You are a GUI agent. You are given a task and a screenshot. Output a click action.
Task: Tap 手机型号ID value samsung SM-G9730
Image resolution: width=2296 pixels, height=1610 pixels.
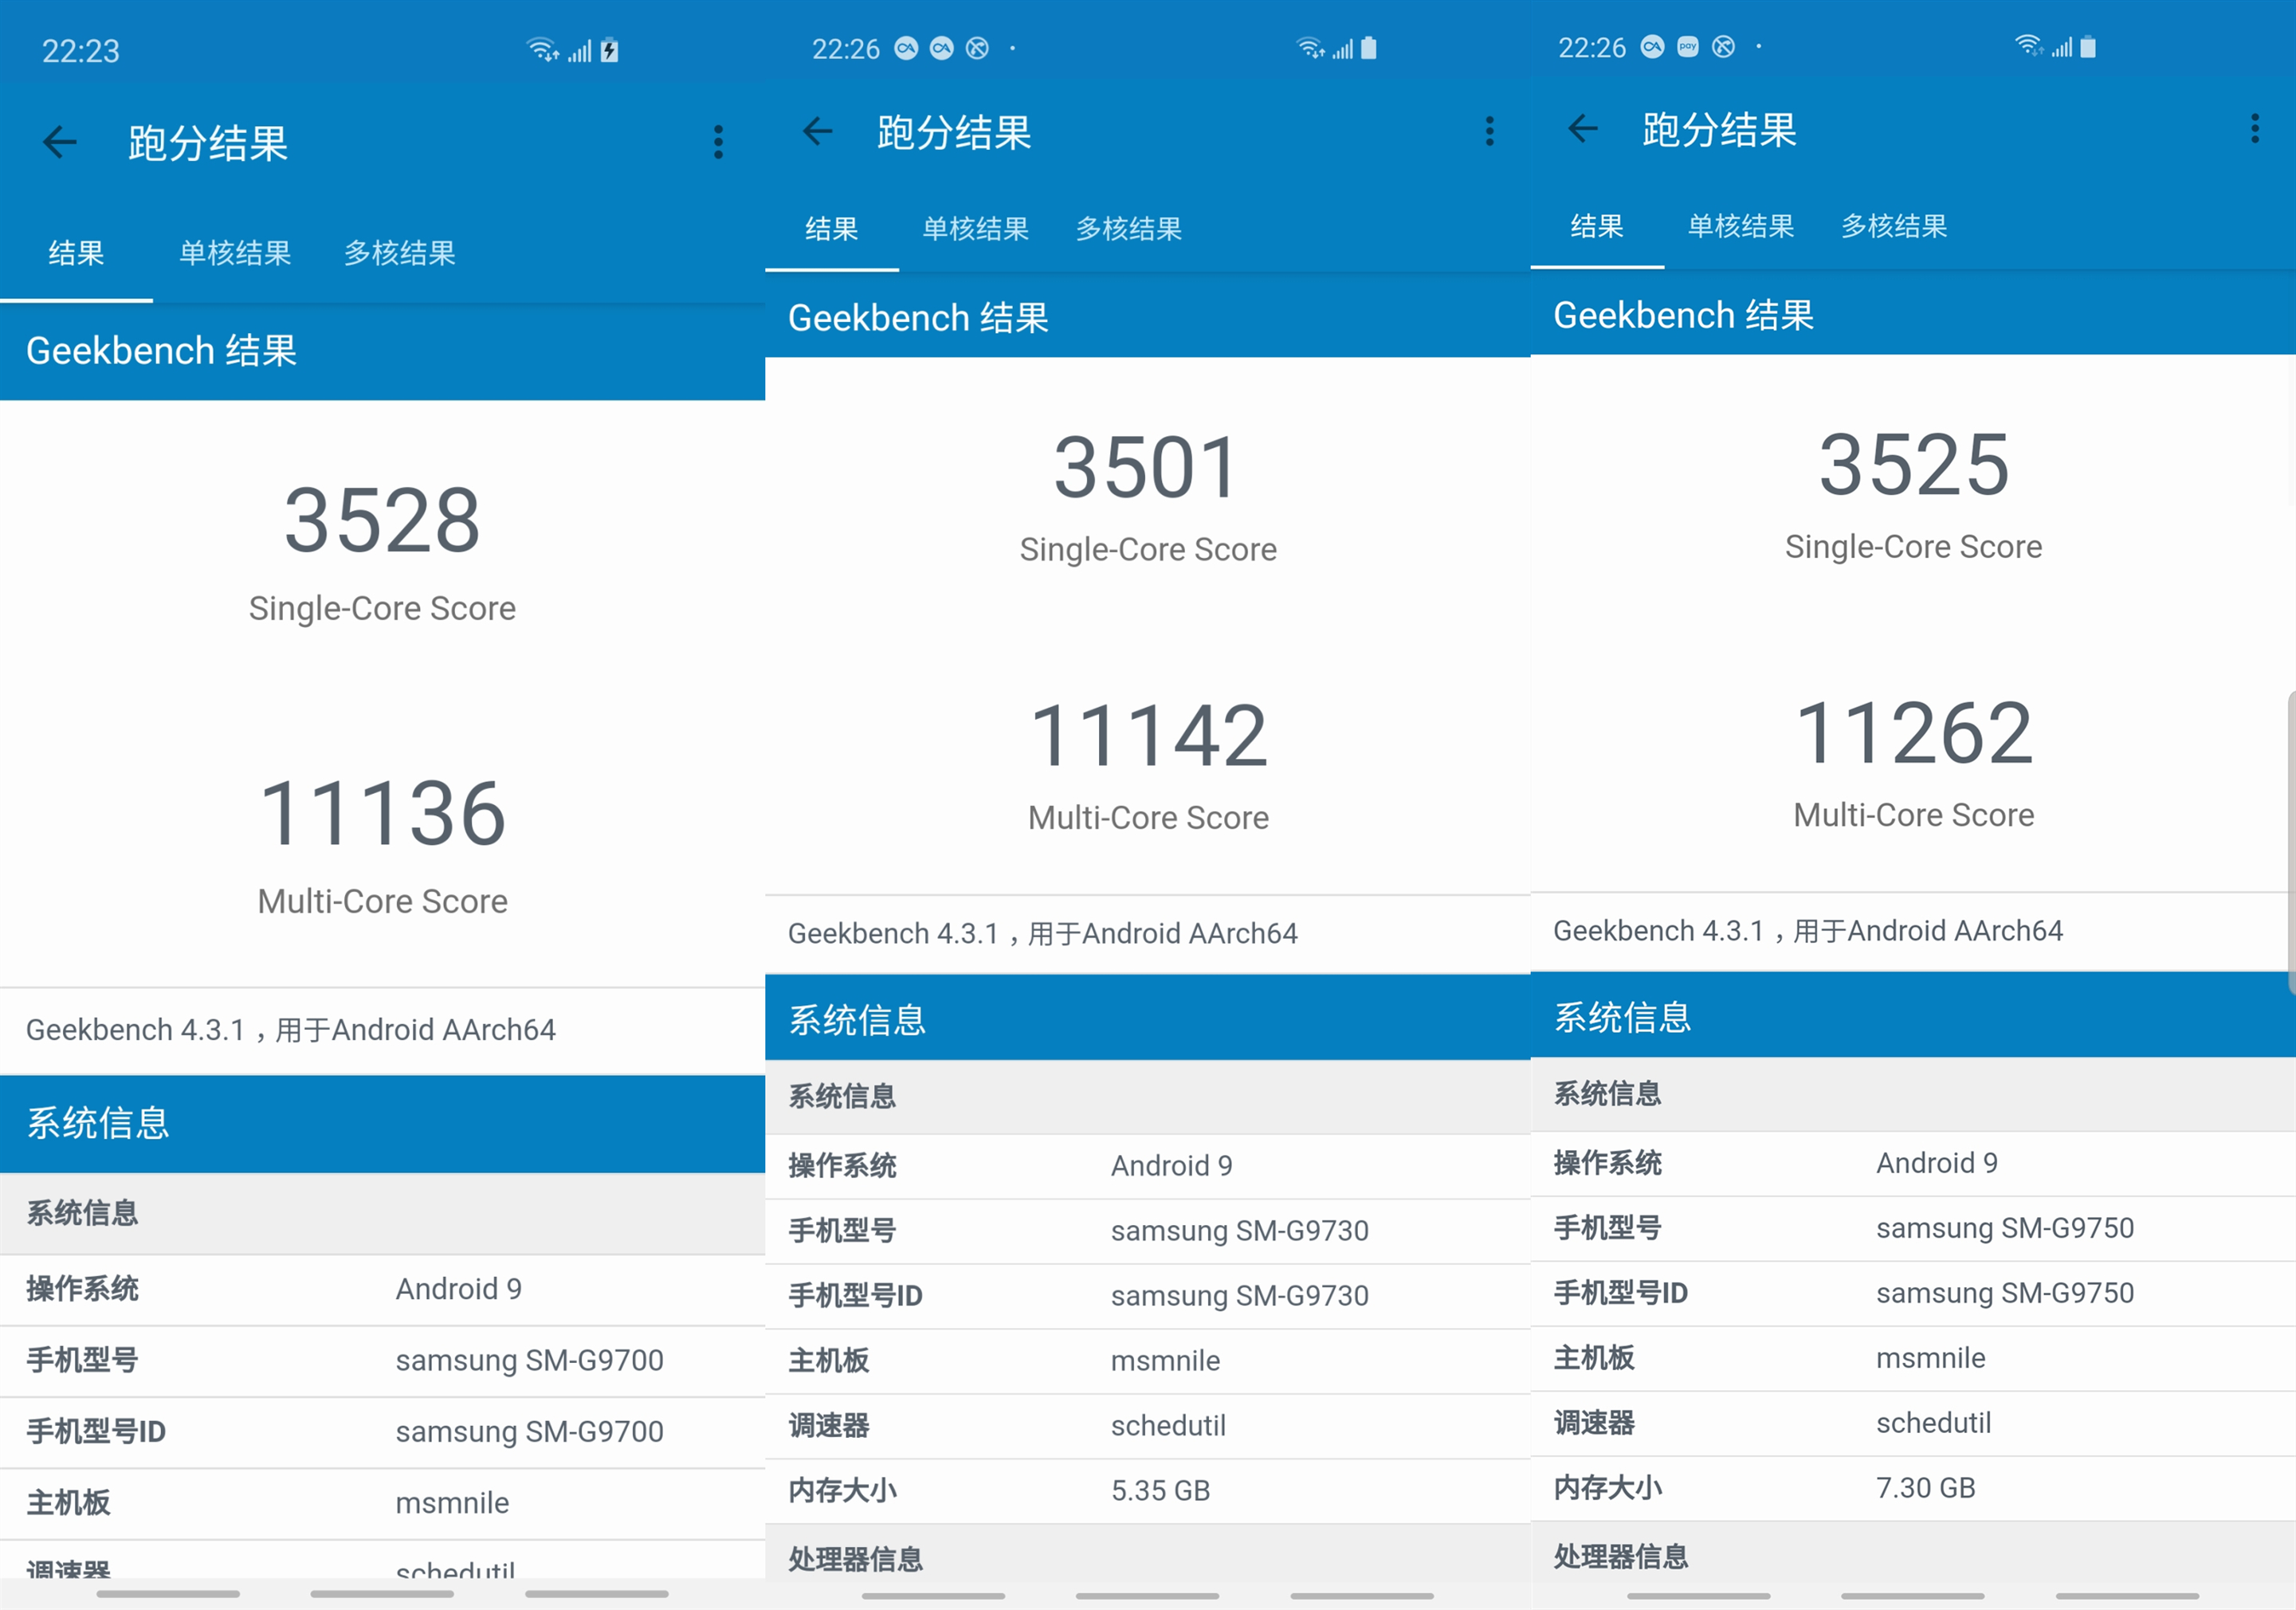(1240, 1296)
